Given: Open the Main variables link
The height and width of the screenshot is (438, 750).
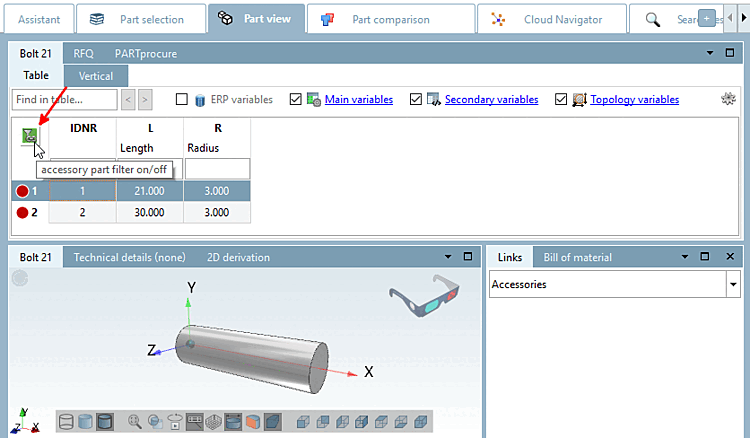Looking at the screenshot, I should (359, 99).
